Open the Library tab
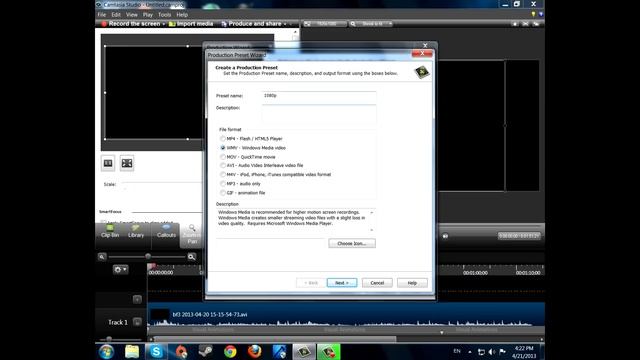 tap(136, 231)
